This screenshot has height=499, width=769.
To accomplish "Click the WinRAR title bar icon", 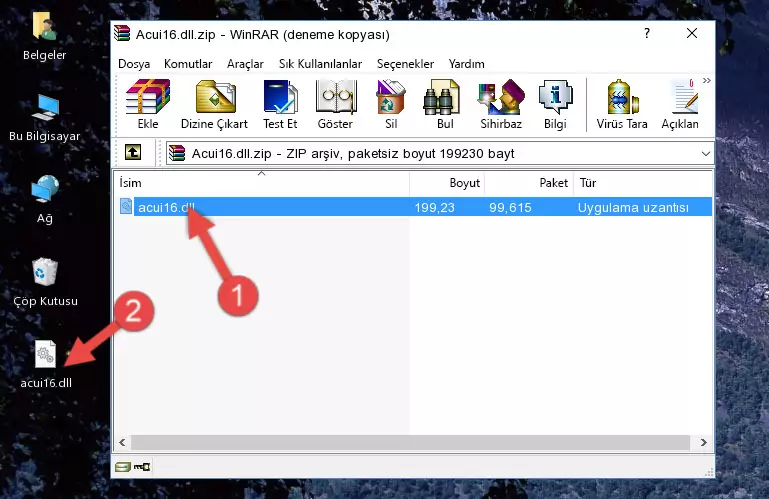I will pyautogui.click(x=122, y=34).
